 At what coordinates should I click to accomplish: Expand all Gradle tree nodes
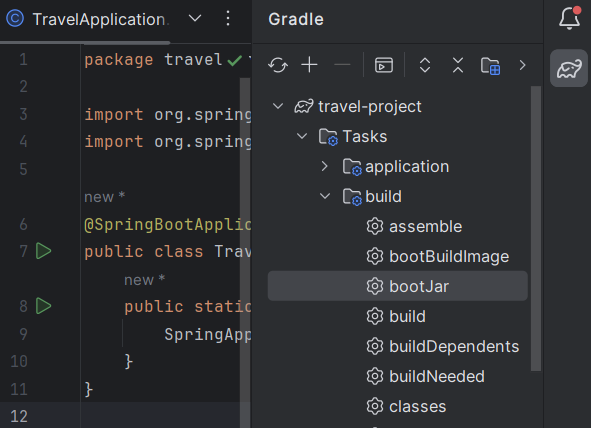(425, 65)
